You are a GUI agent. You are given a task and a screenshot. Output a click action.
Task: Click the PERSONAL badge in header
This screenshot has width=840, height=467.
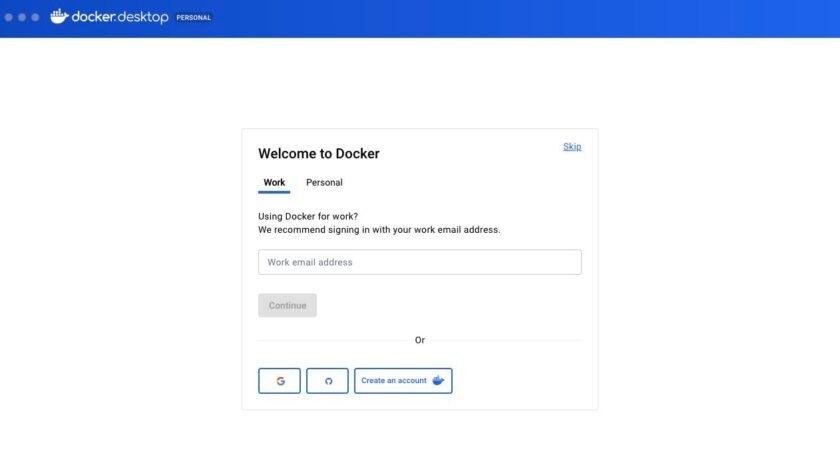pos(194,18)
